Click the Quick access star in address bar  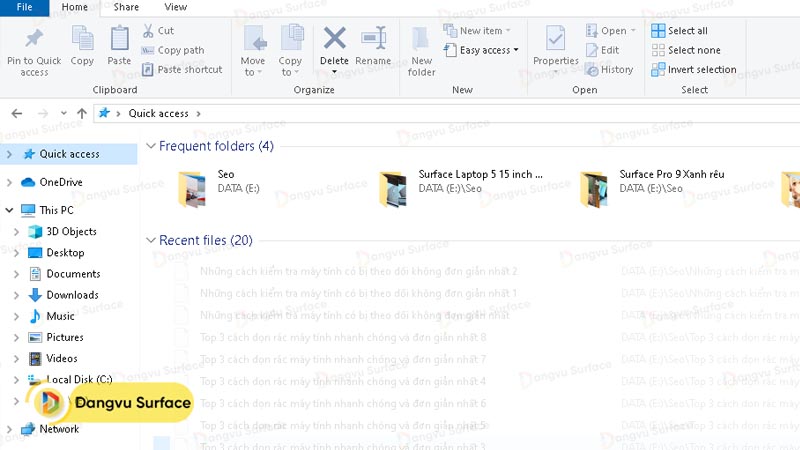tap(104, 113)
